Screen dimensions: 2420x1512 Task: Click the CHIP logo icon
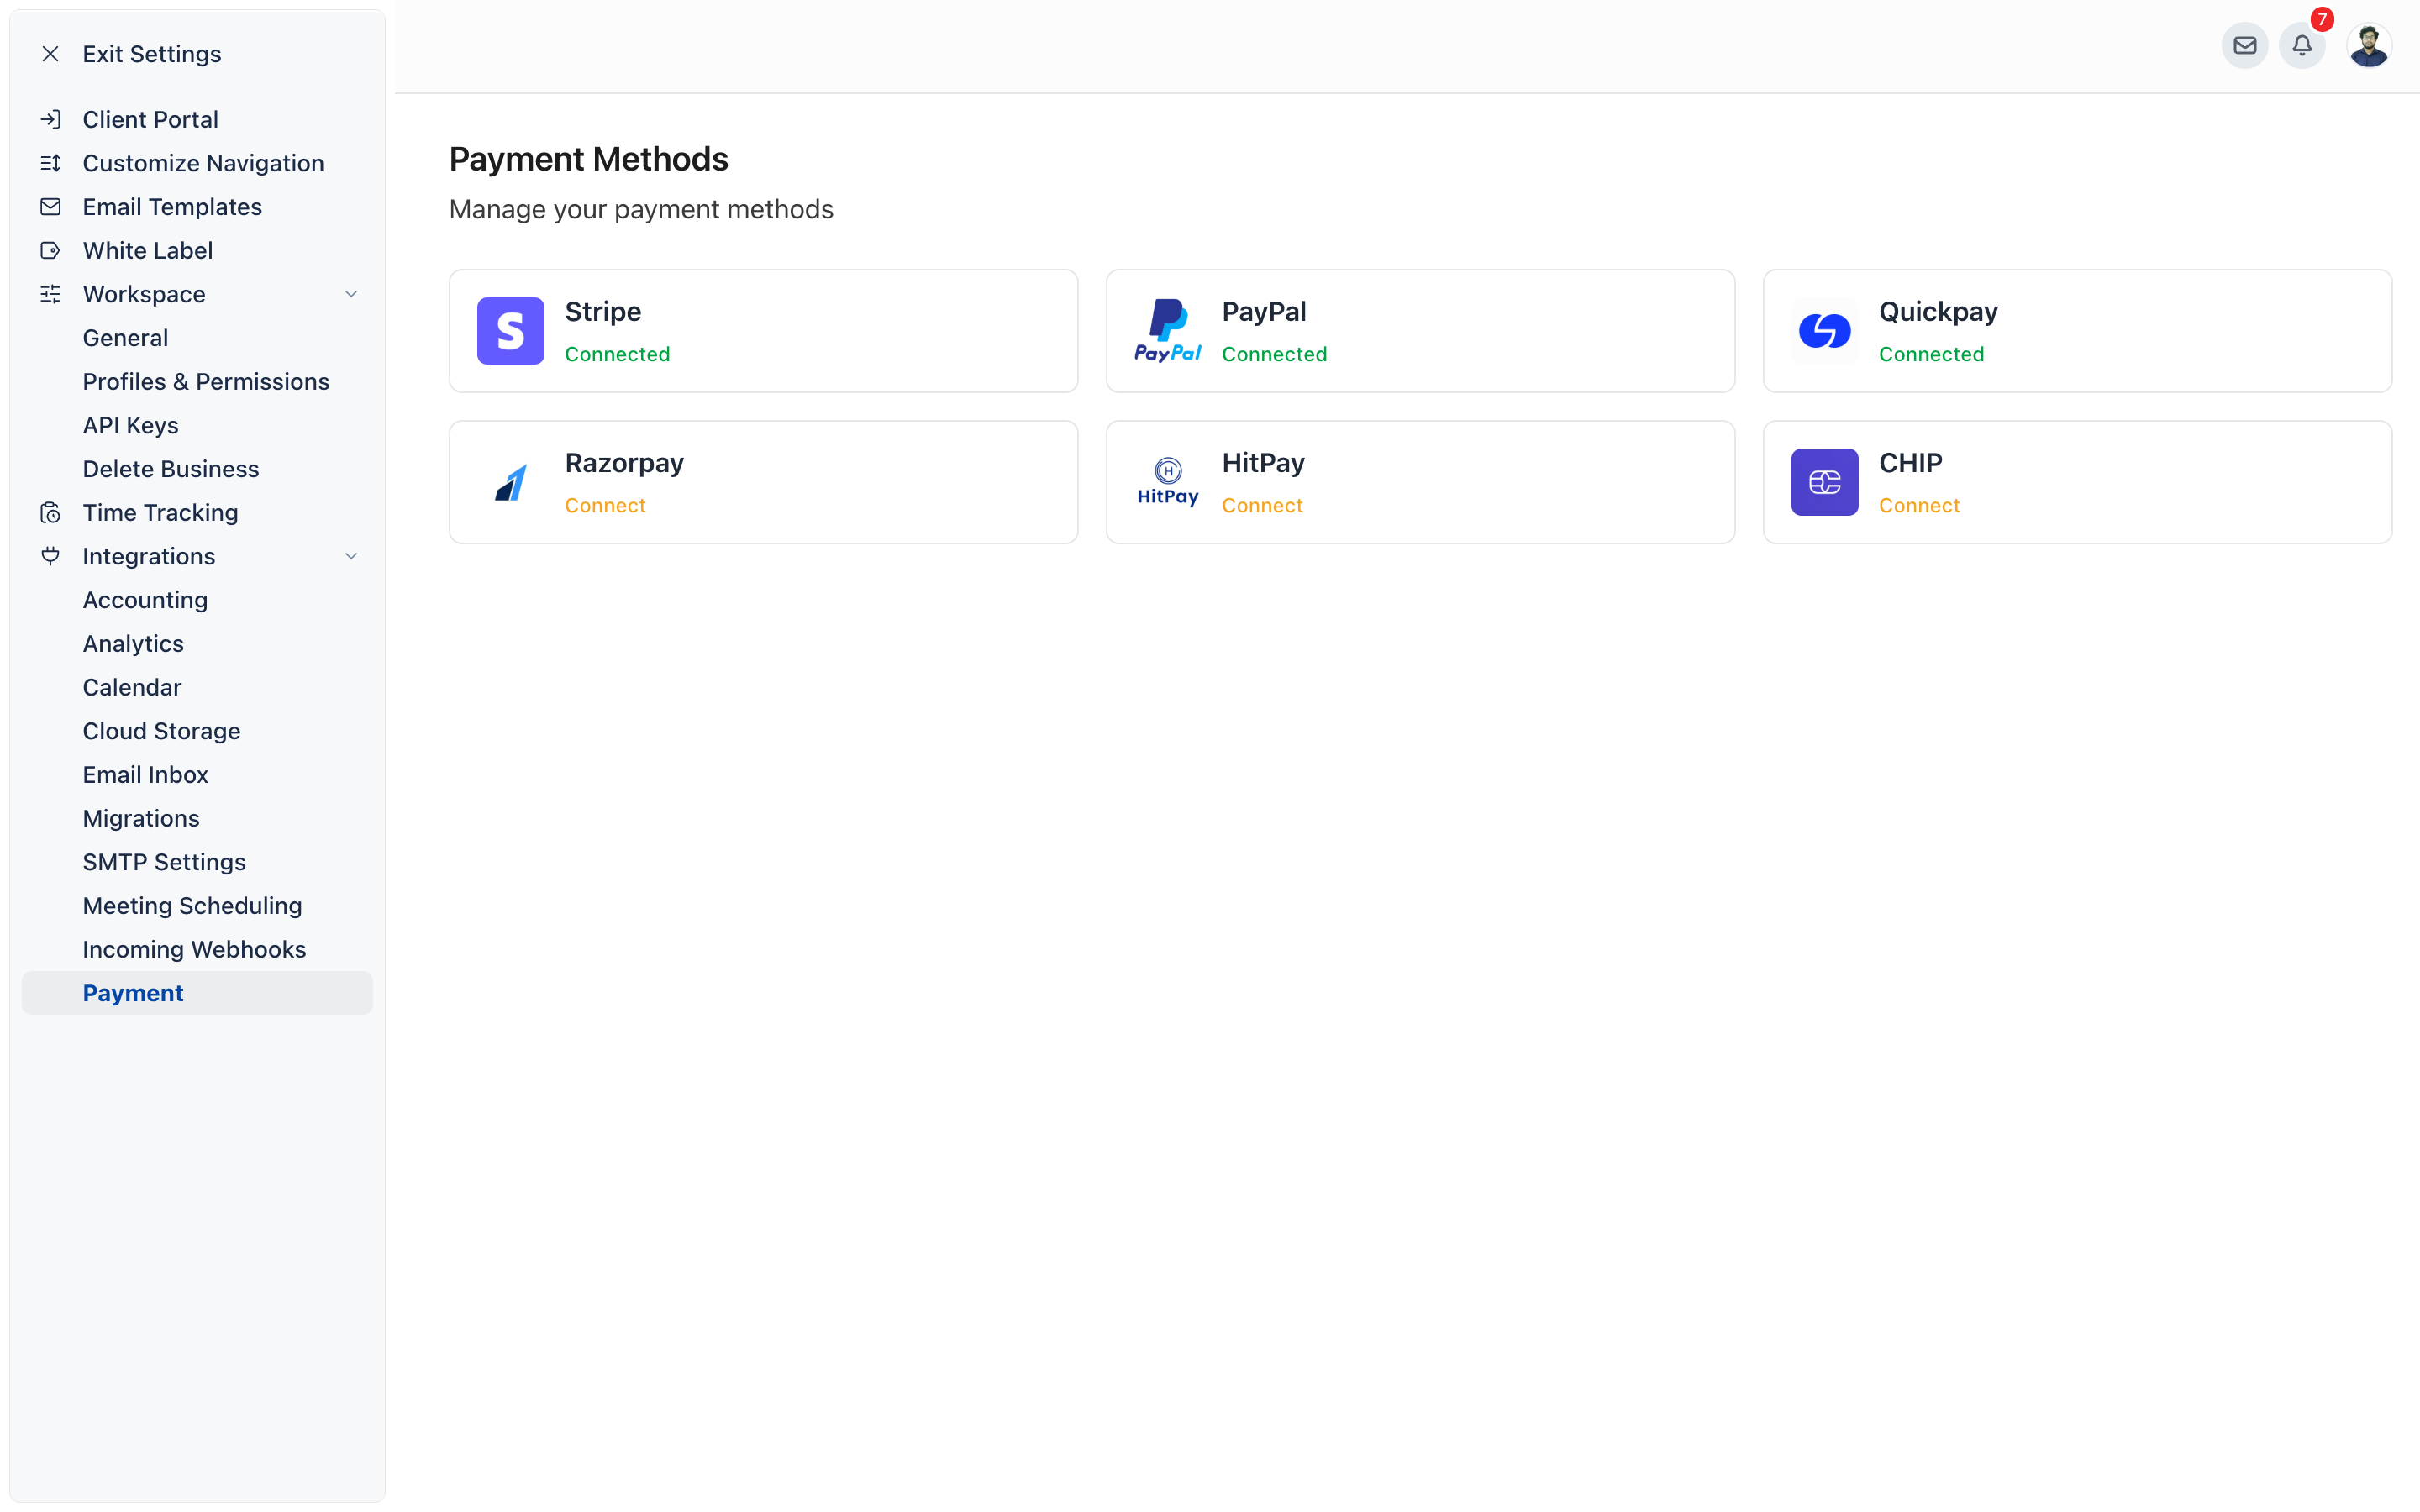pyautogui.click(x=1824, y=482)
